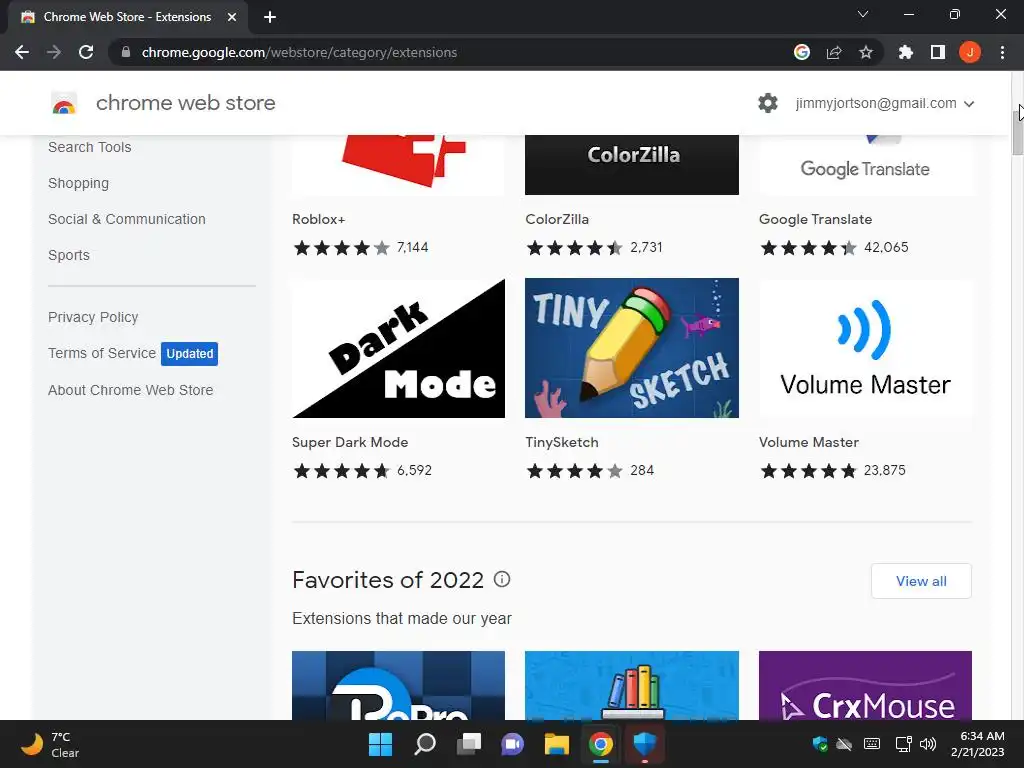Click Google Translate rating count 42,065
The height and width of the screenshot is (768, 1024).
pos(886,248)
